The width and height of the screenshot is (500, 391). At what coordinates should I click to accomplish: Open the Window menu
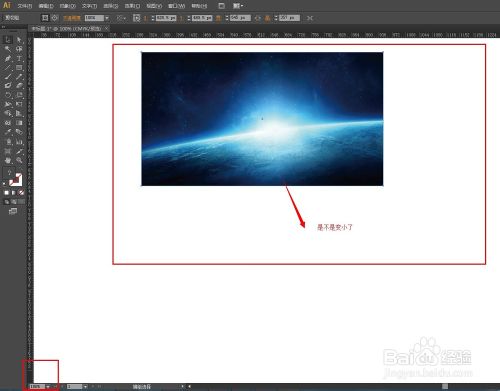(176, 6)
